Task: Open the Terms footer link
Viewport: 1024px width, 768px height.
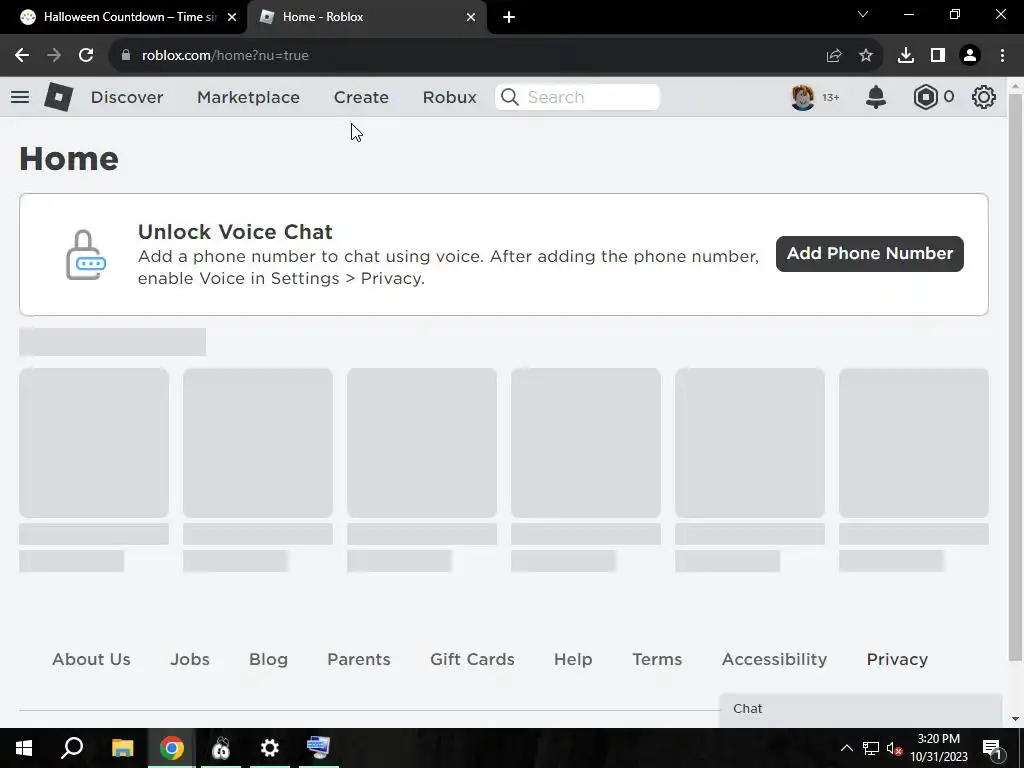Action: tap(657, 660)
